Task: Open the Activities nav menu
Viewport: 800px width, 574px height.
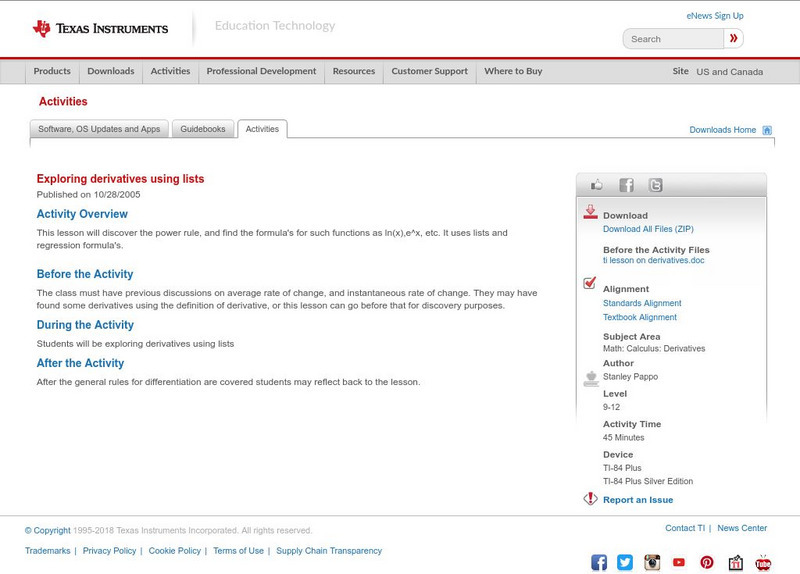Action: point(170,71)
